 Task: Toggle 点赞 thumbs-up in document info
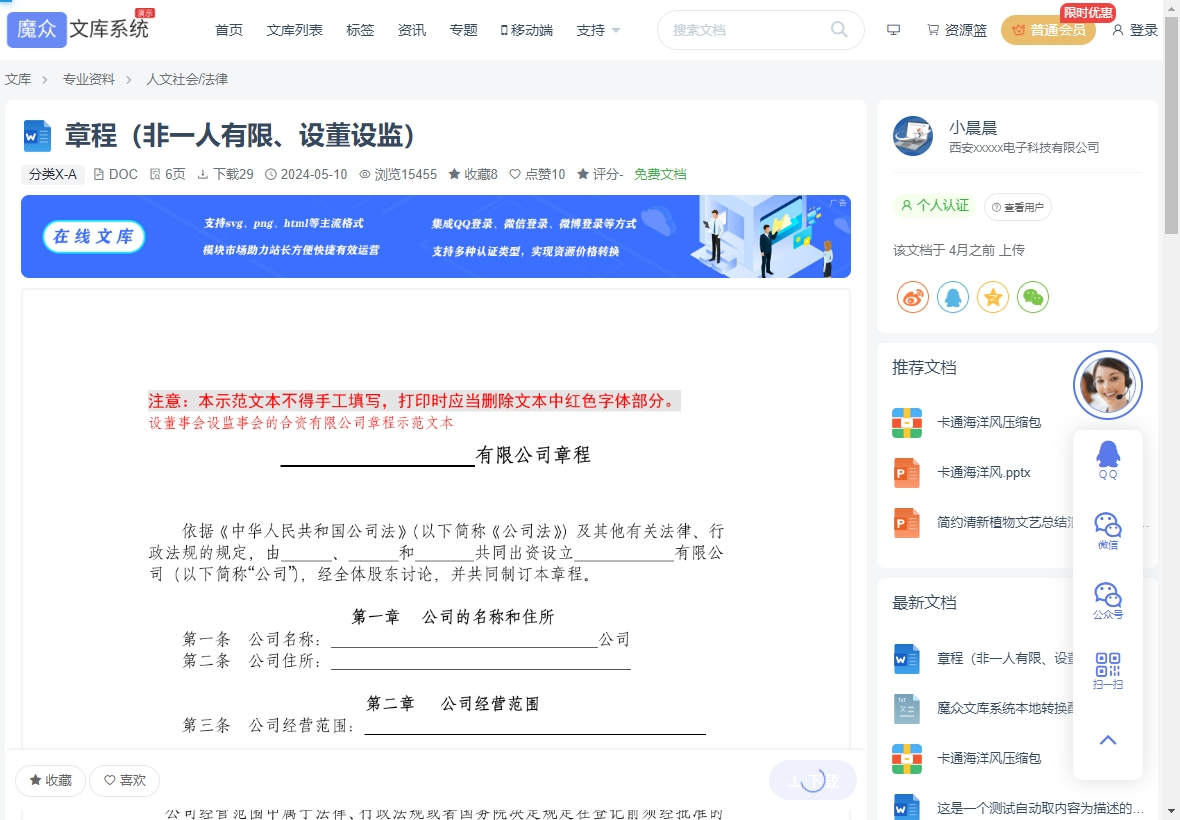click(537, 174)
